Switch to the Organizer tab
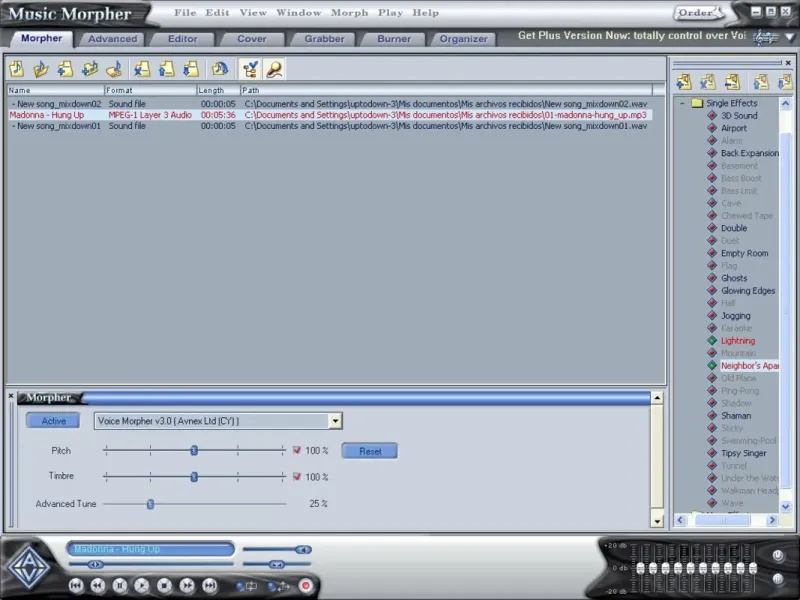Screen dimensions: 800x600 [463, 39]
